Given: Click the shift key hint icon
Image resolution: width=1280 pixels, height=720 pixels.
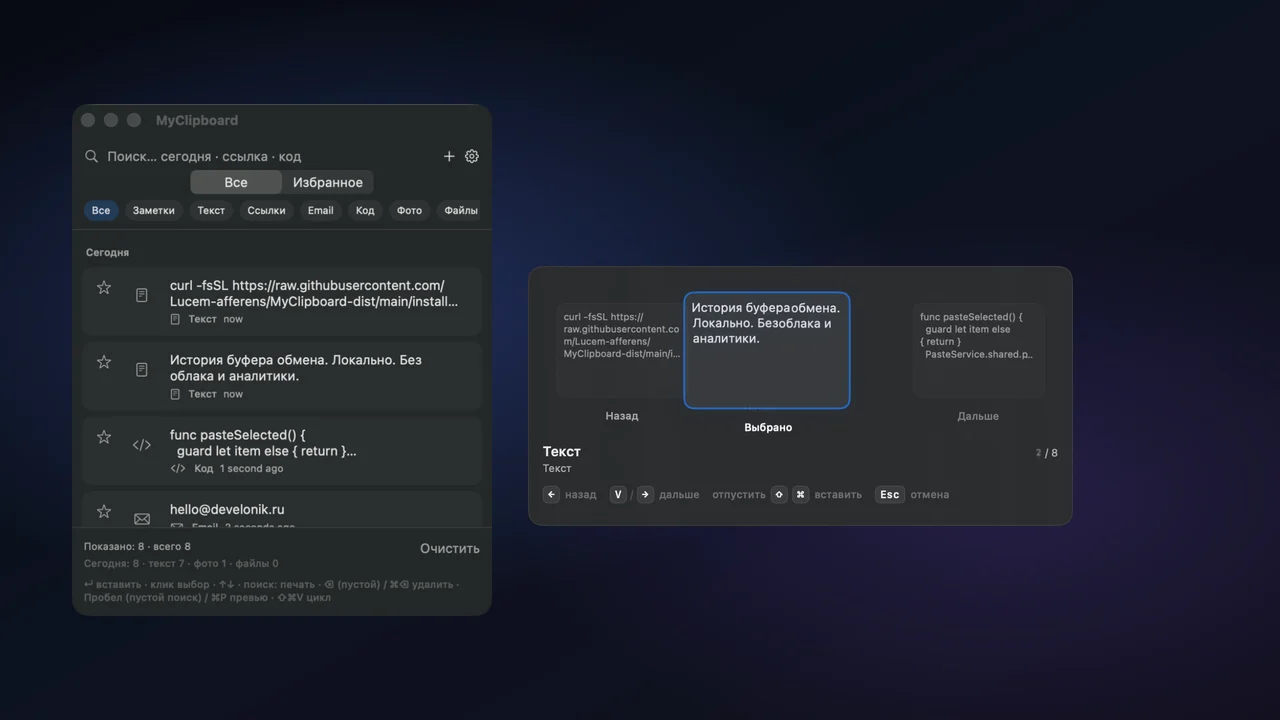Looking at the screenshot, I should click(779, 494).
